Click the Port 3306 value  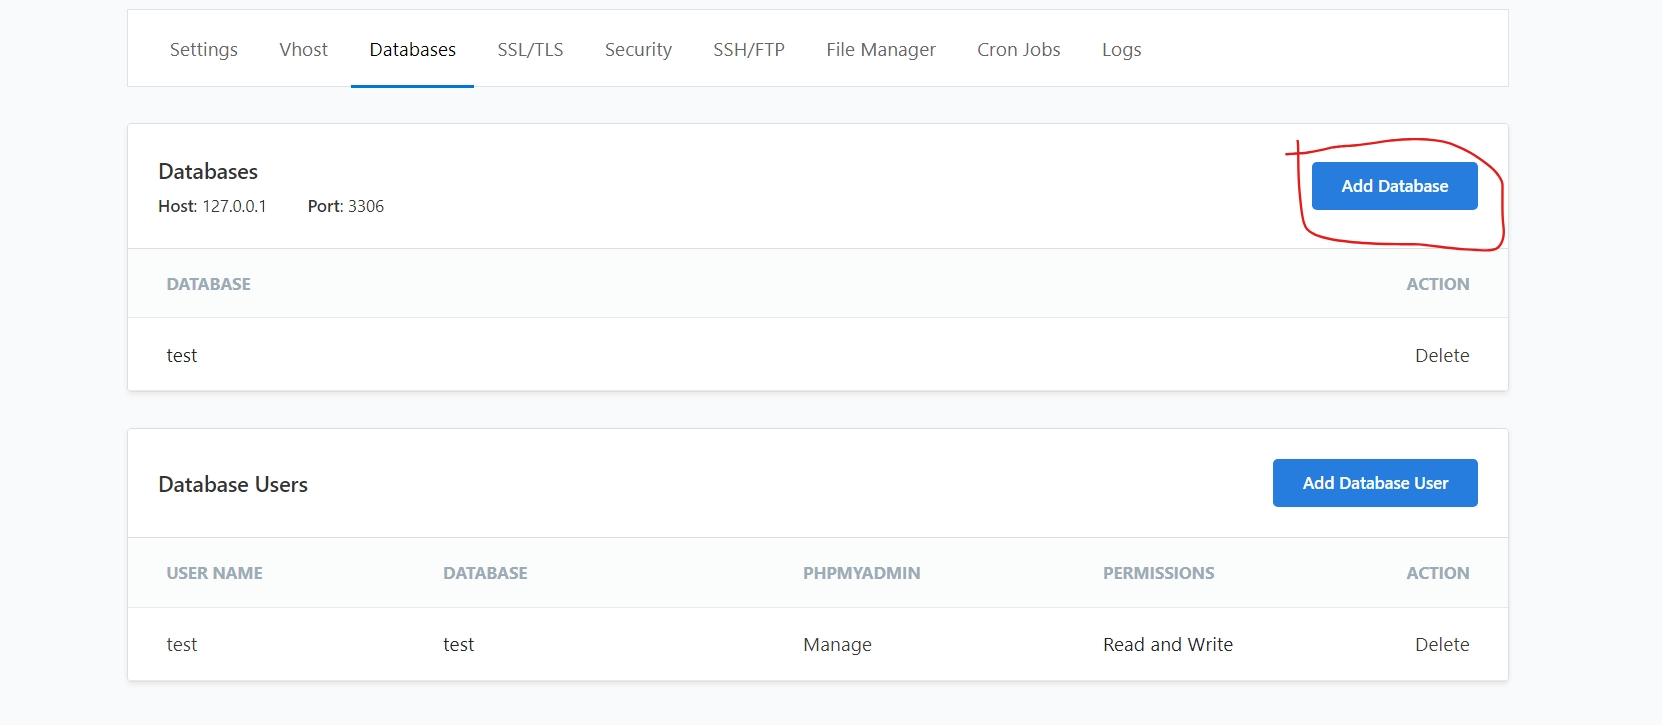click(x=366, y=206)
